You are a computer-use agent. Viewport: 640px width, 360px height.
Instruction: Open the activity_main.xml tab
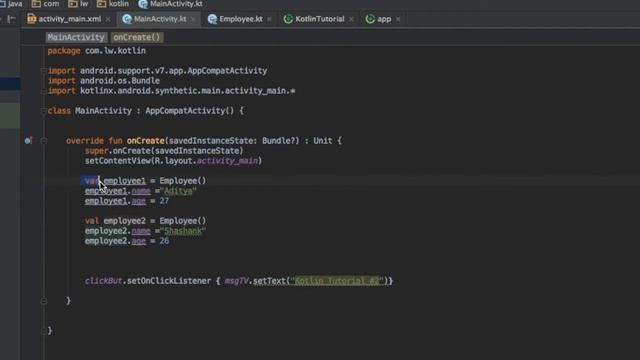(64, 19)
